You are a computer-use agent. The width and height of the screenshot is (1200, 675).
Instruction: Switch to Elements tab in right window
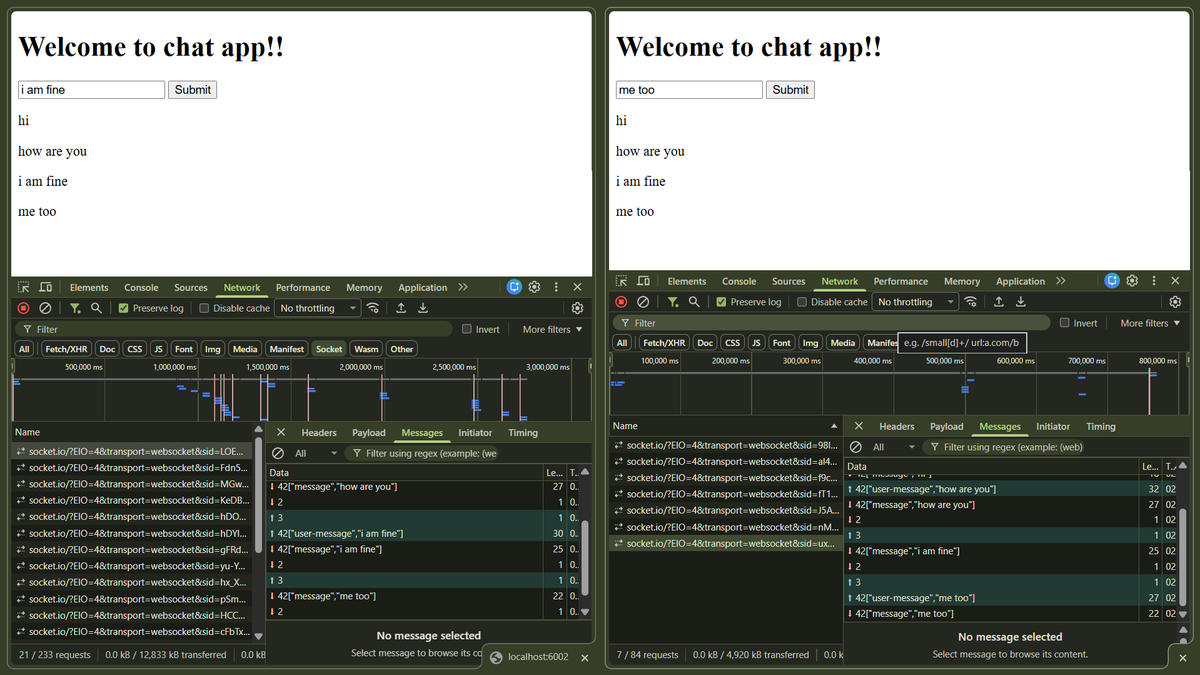click(687, 281)
